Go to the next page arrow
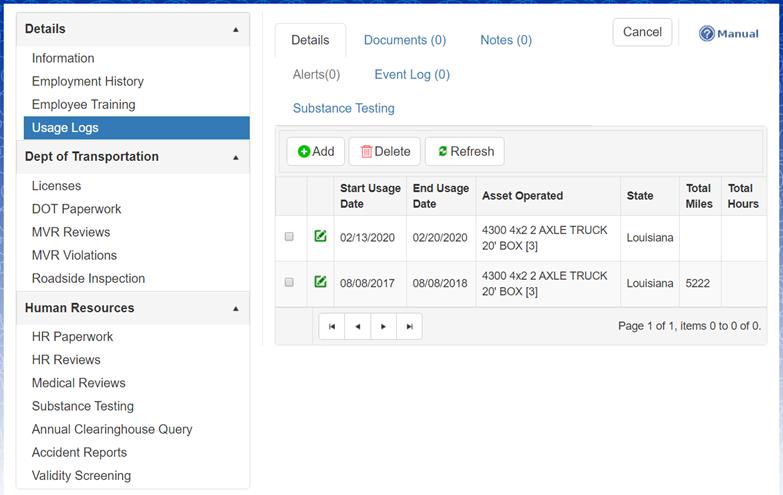This screenshot has height=495, width=783. pyautogui.click(x=383, y=326)
